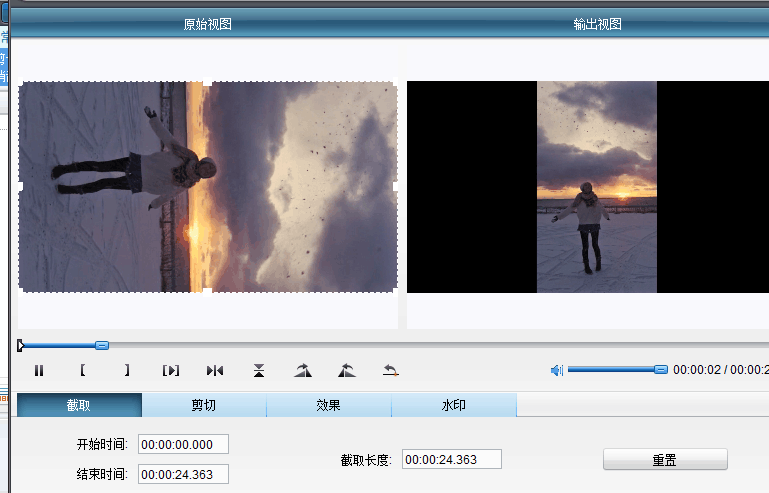Click the playback progress slider handle
This screenshot has width=769, height=493.
[x=102, y=345]
